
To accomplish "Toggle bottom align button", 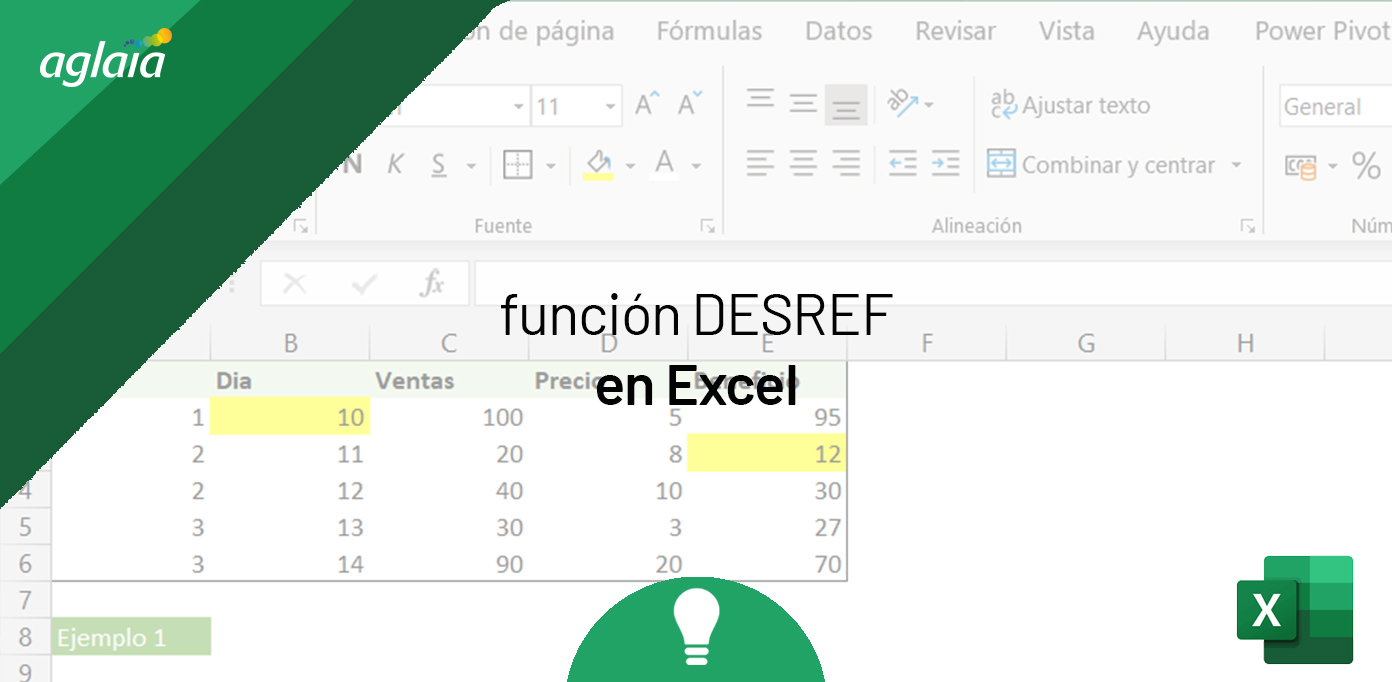I will (x=846, y=104).
